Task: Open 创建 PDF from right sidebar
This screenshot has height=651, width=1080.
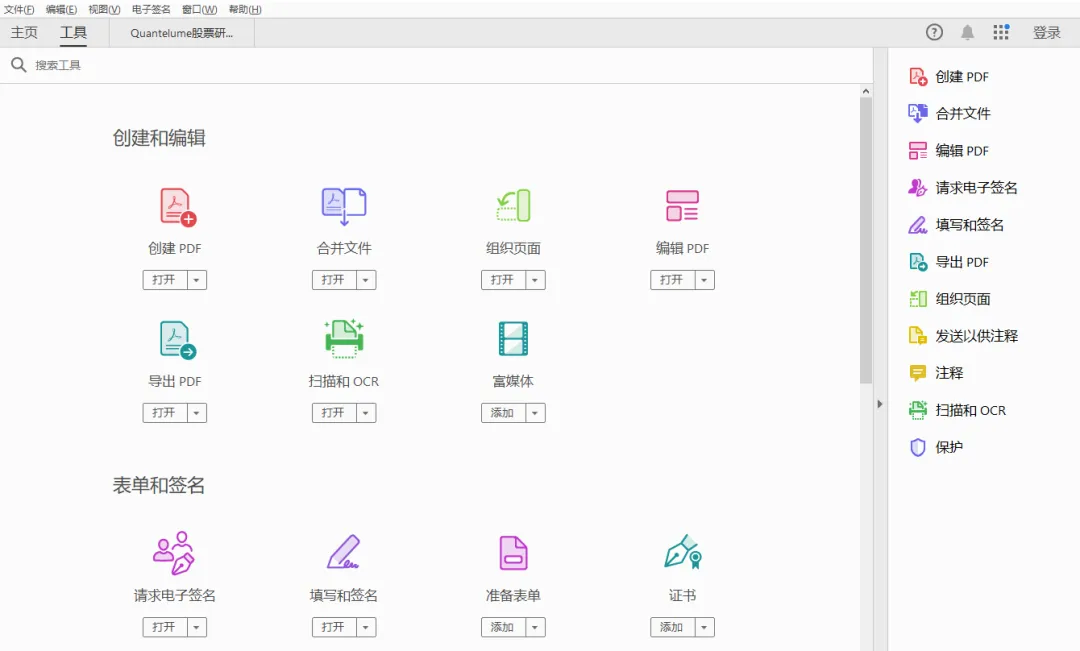Action: pyautogui.click(x=948, y=76)
